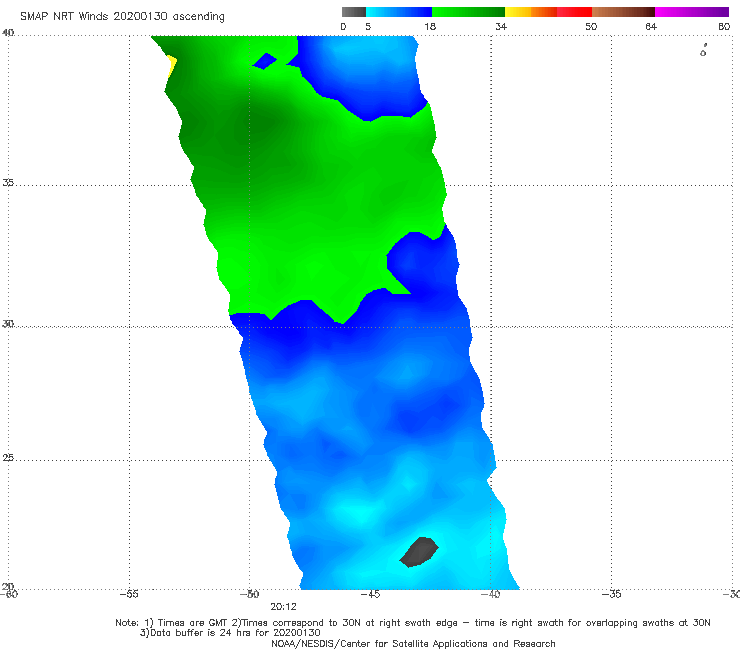740x650 pixels.
Task: Click the dark gray low-wind patch in the swath
Action: click(419, 552)
